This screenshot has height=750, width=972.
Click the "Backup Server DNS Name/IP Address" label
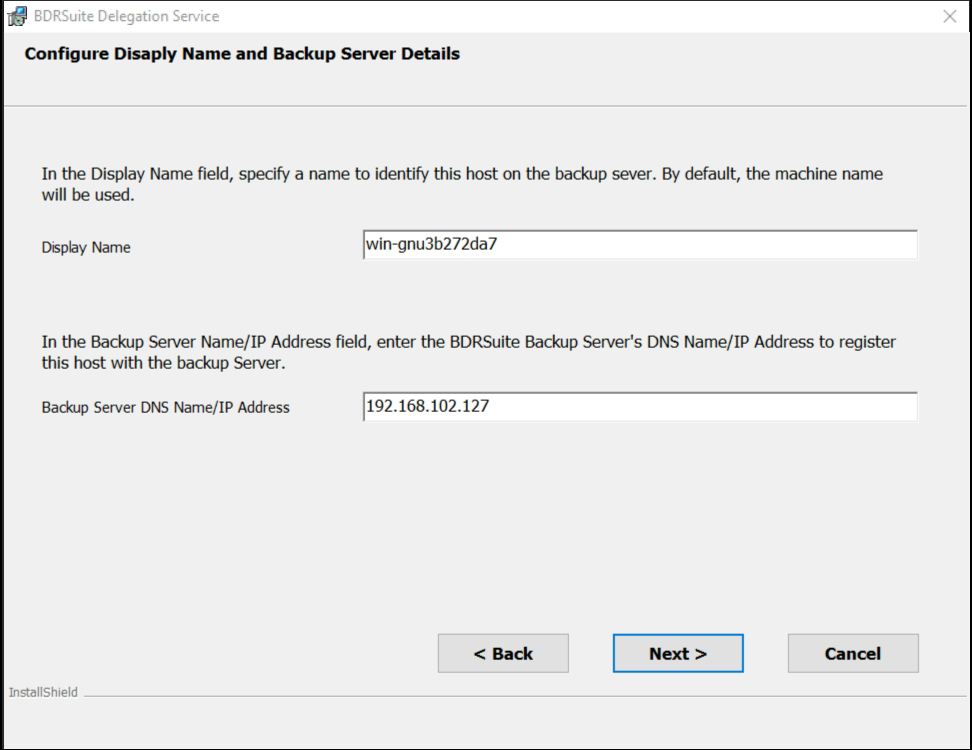(166, 407)
